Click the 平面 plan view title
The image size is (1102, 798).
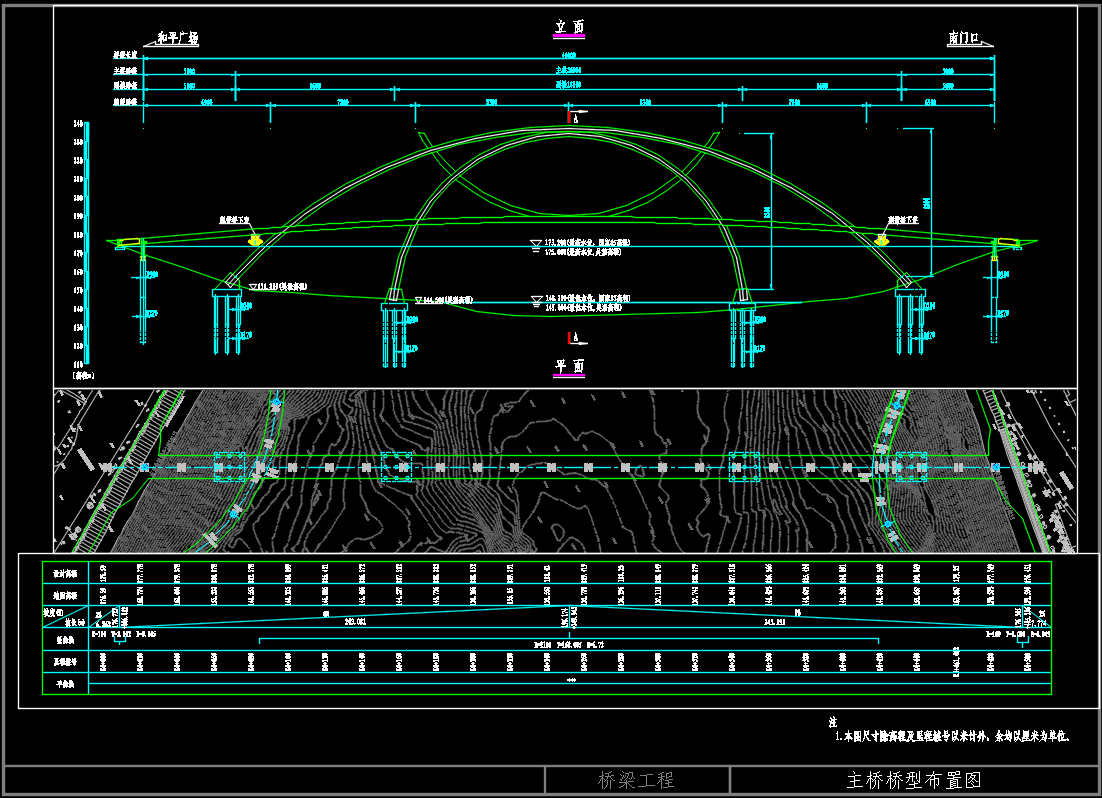570,366
